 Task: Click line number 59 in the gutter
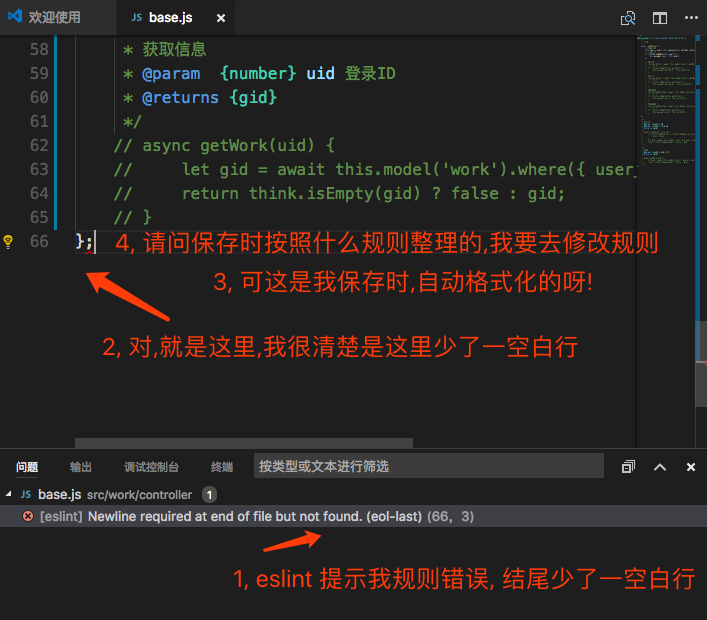pyautogui.click(x=39, y=73)
